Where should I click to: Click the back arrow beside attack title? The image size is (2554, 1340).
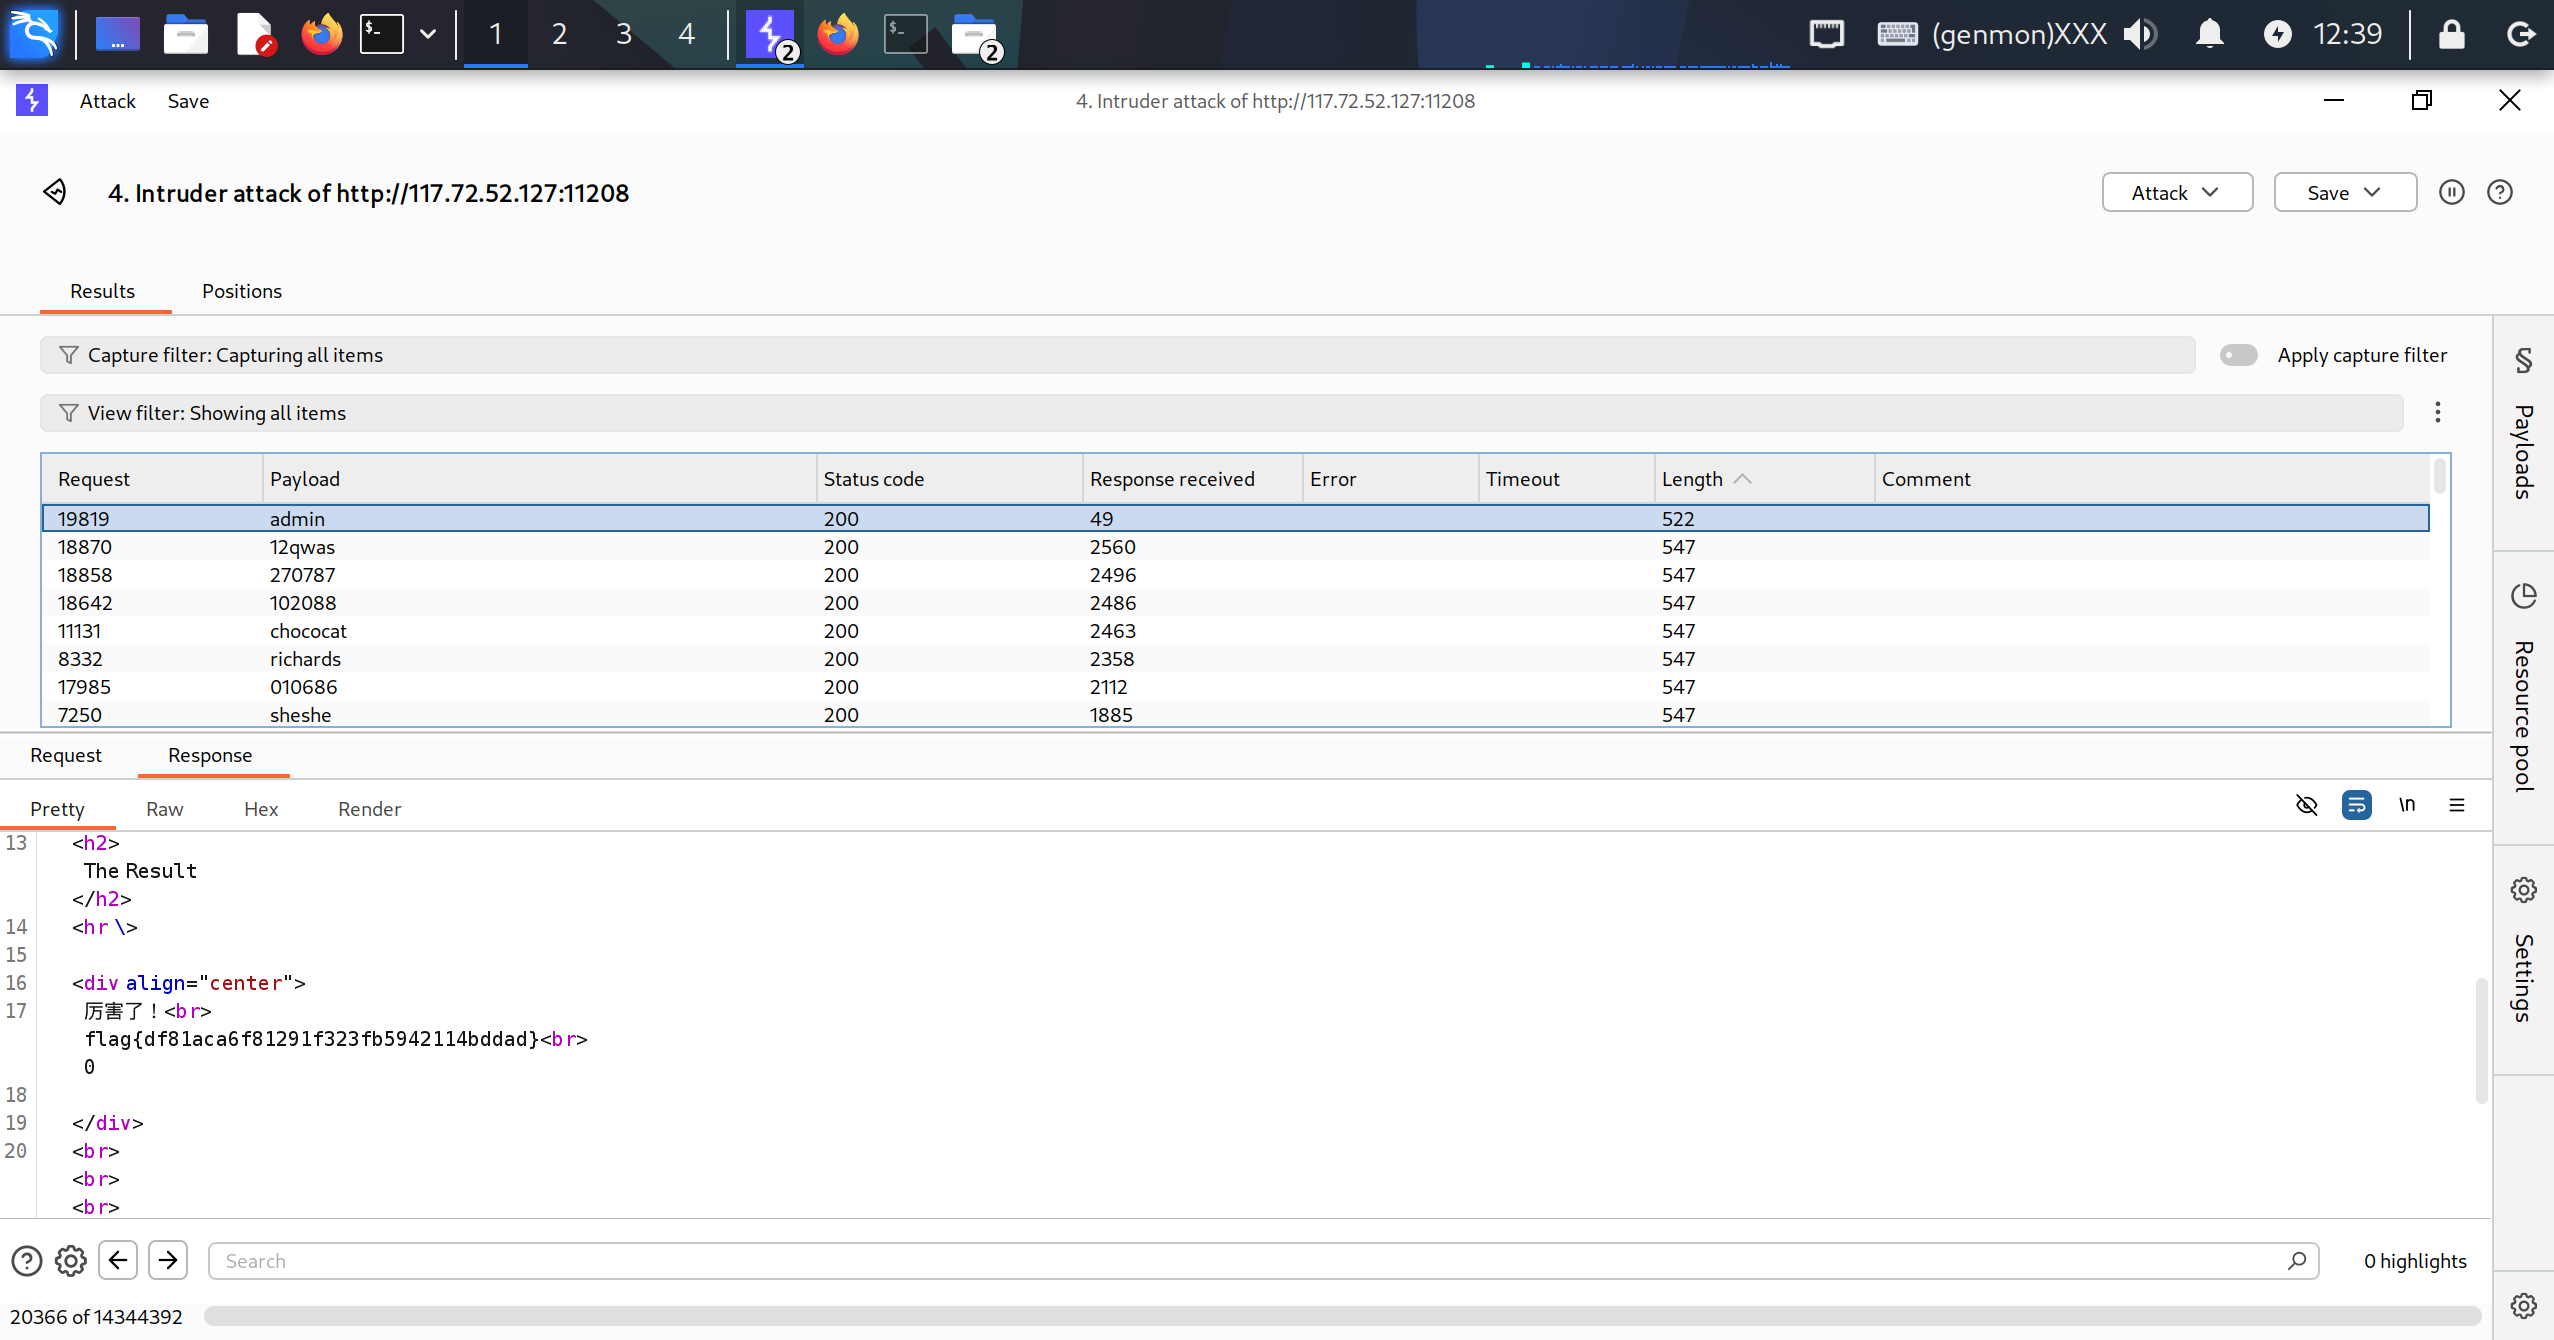(x=55, y=192)
